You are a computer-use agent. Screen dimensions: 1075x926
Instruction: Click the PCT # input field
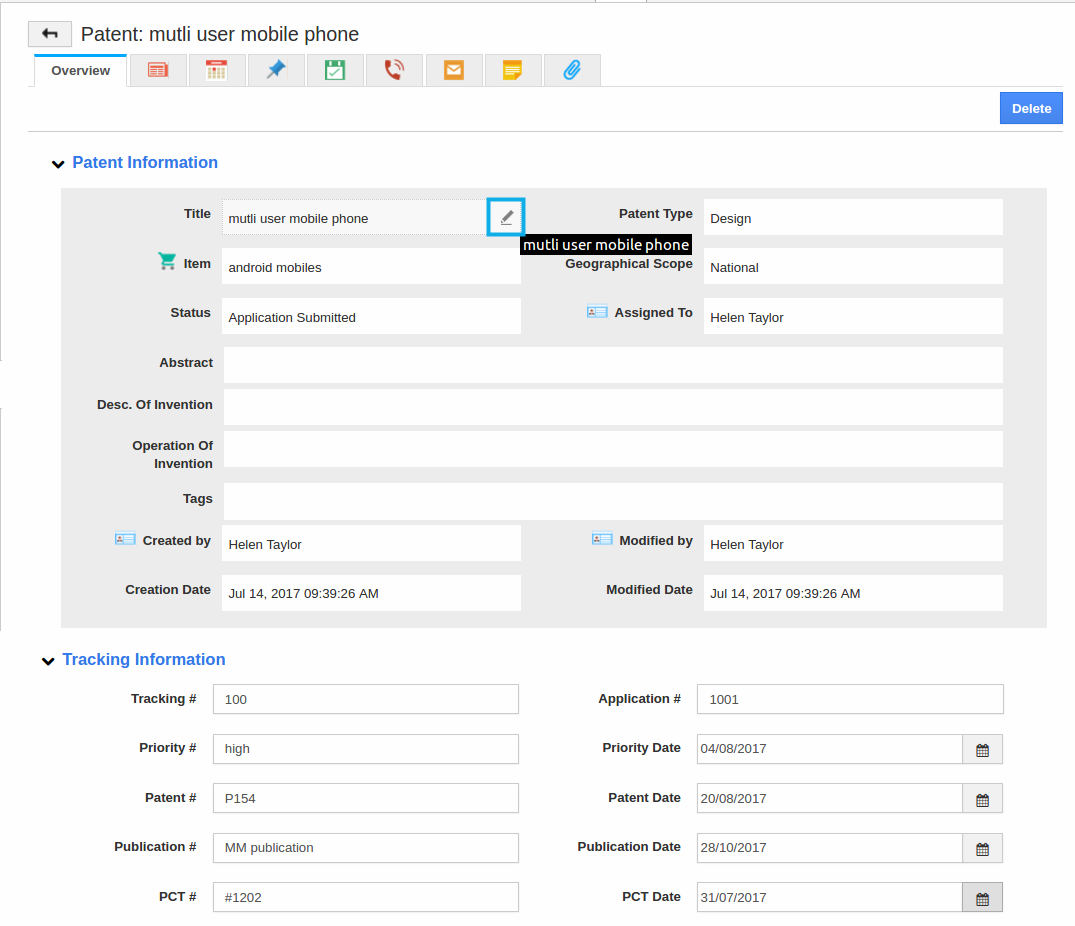(365, 897)
